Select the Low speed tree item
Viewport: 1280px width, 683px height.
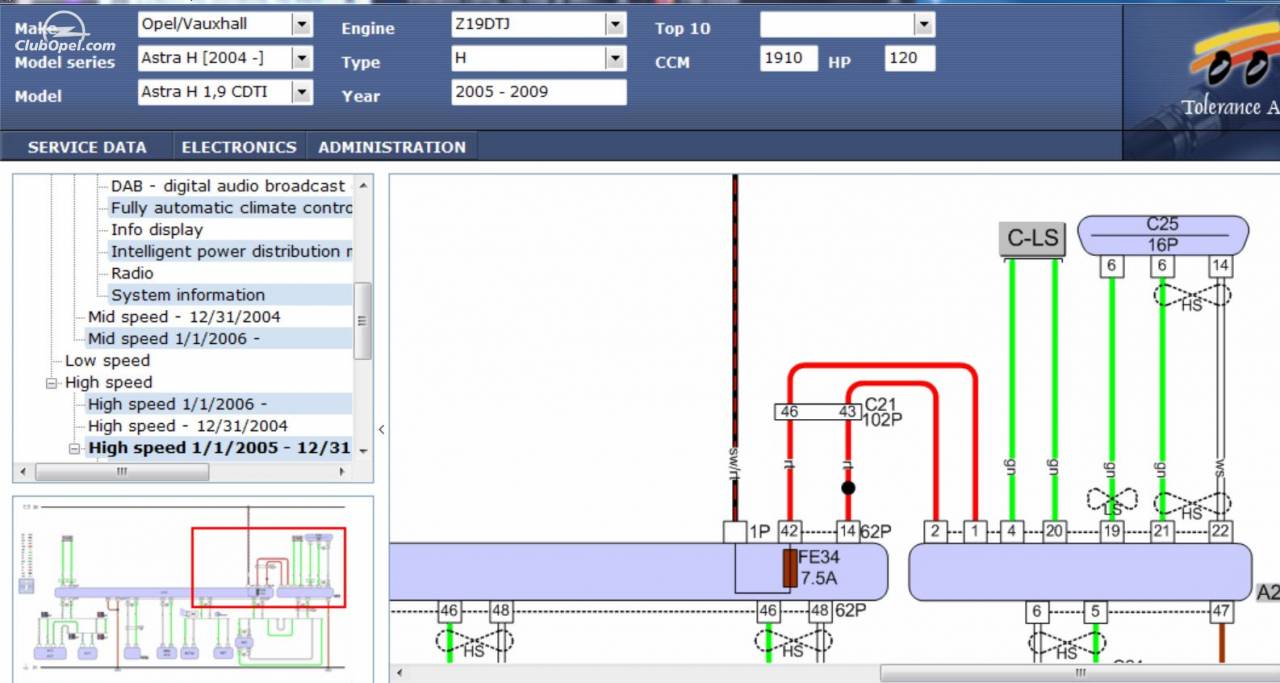tap(107, 361)
